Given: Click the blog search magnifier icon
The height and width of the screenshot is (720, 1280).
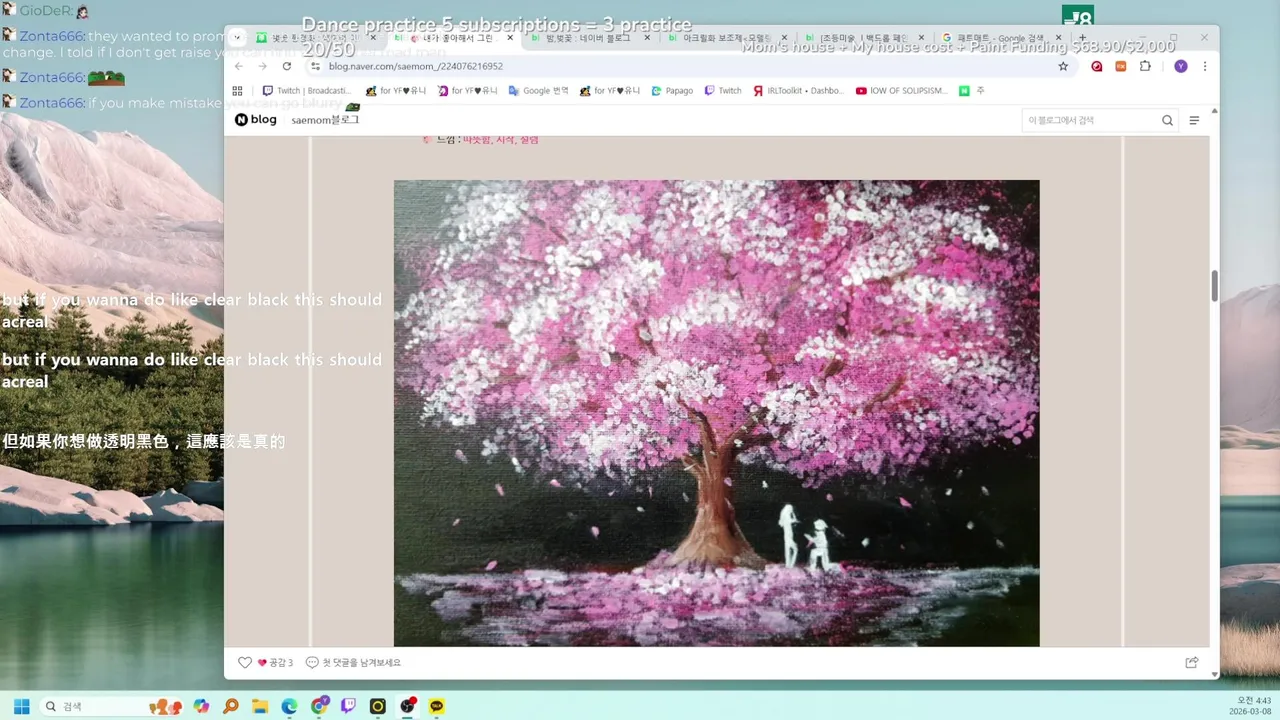Looking at the screenshot, I should tap(1167, 120).
